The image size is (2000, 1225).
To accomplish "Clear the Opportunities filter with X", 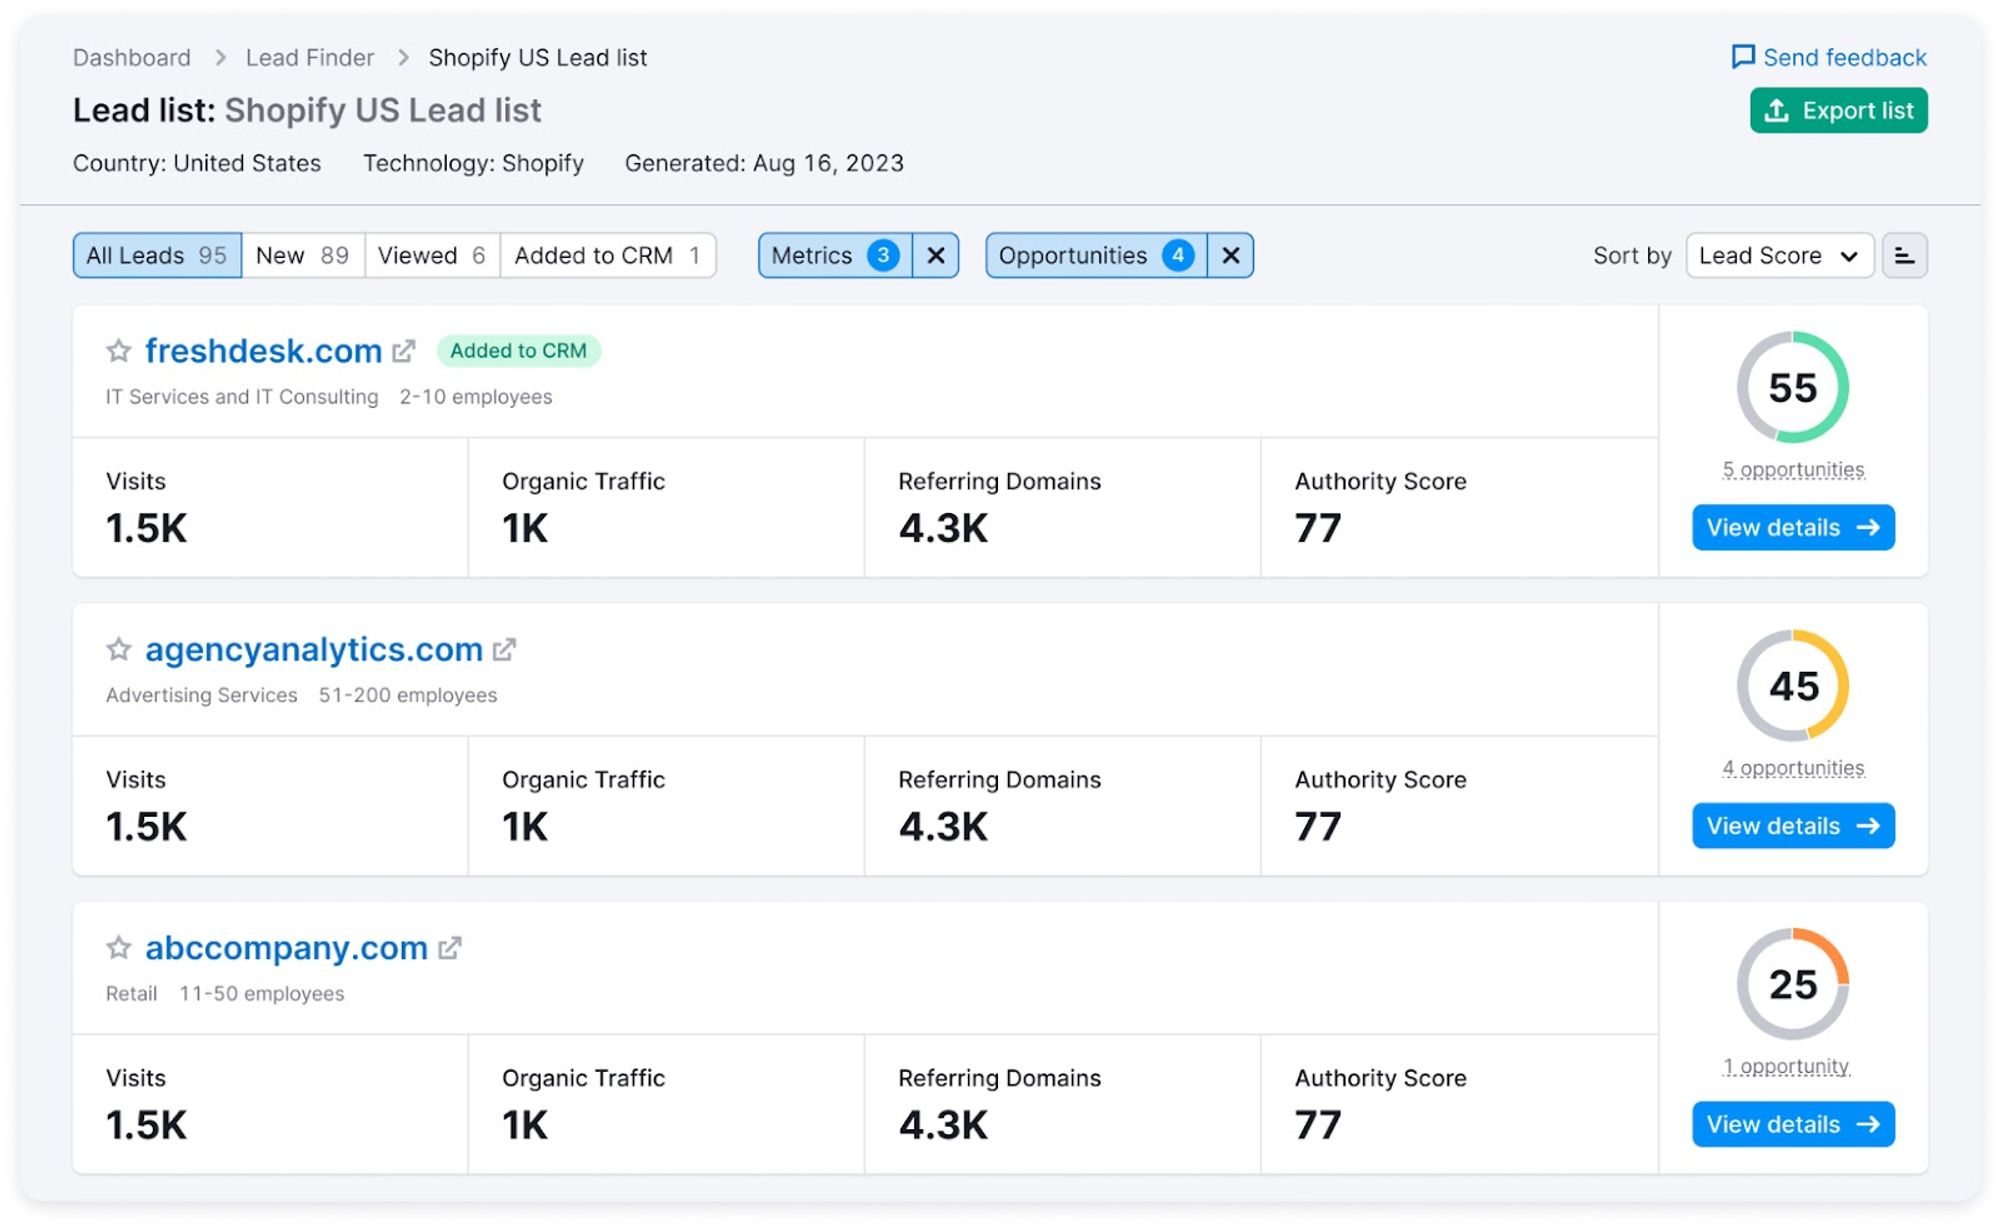I will [x=1231, y=256].
